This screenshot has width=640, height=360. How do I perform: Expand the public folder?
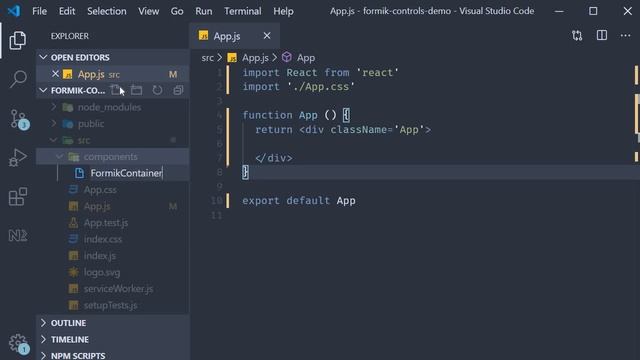113,123
